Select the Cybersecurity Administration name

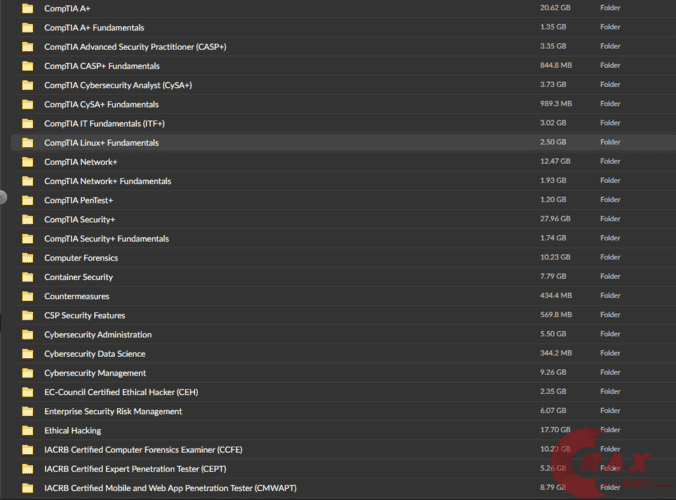pyautogui.click(x=98, y=334)
